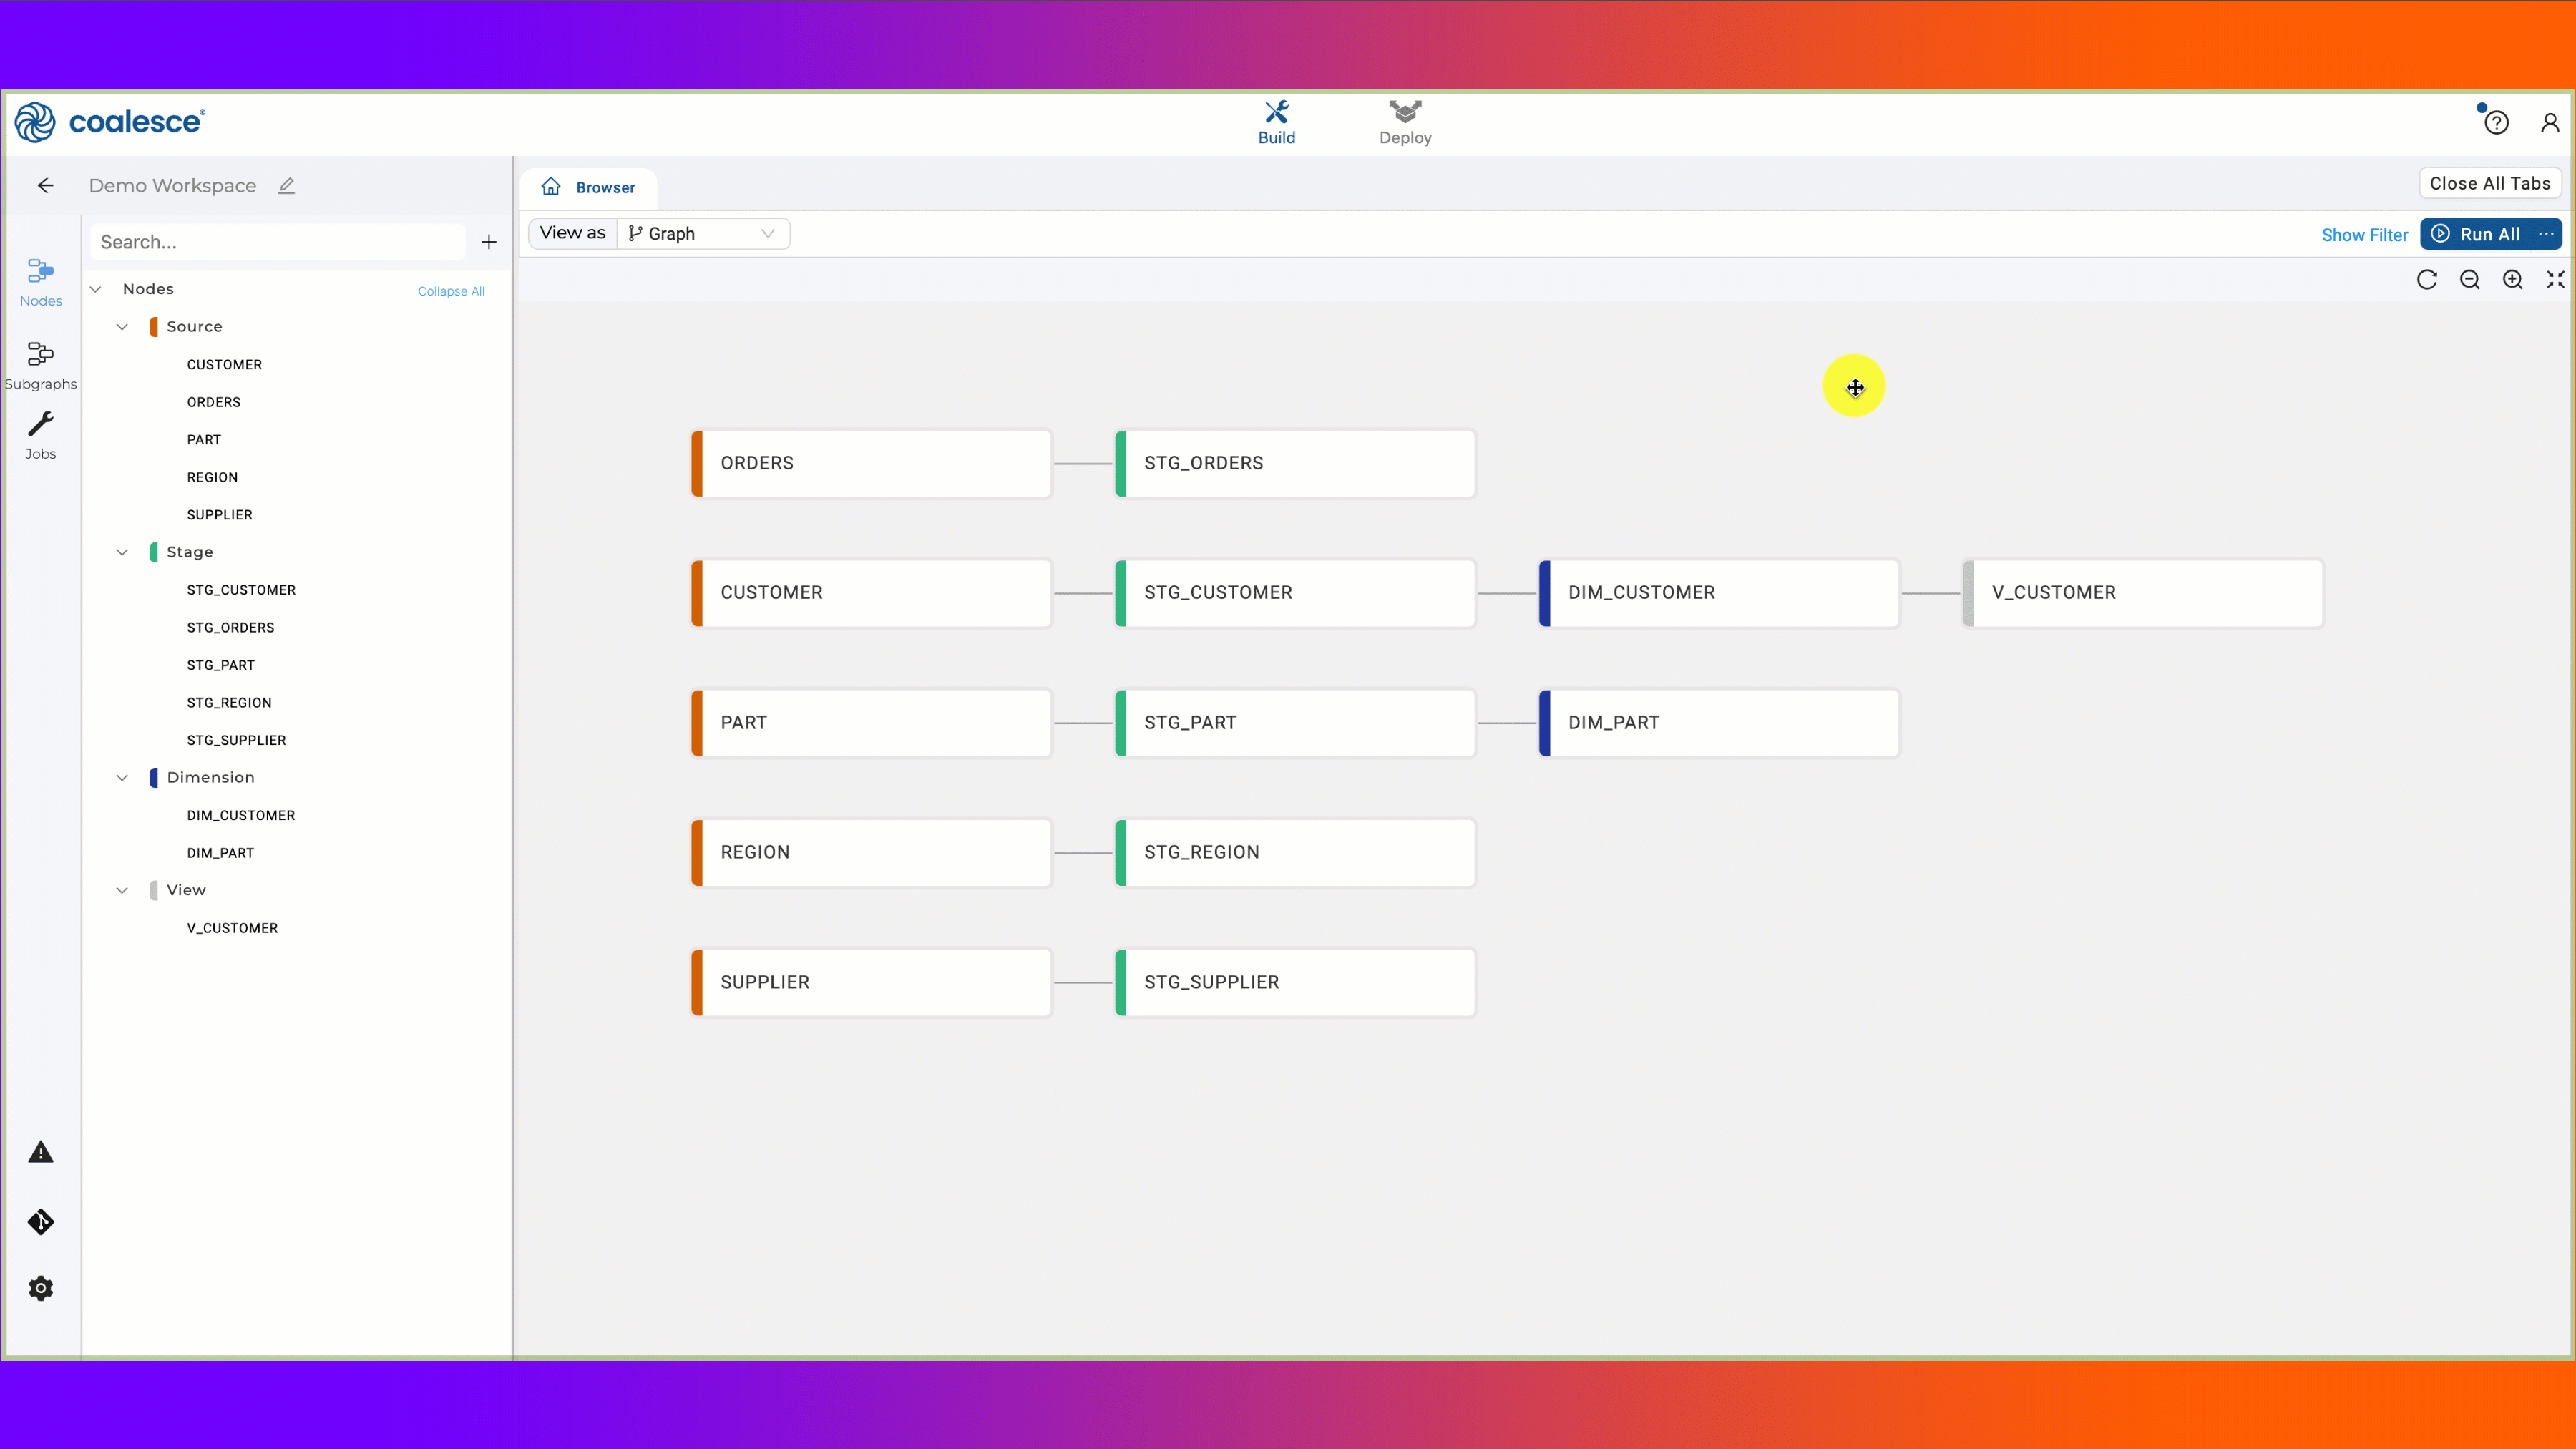2576x1449 pixels.
Task: Refresh the graph layout
Action: 2427,279
